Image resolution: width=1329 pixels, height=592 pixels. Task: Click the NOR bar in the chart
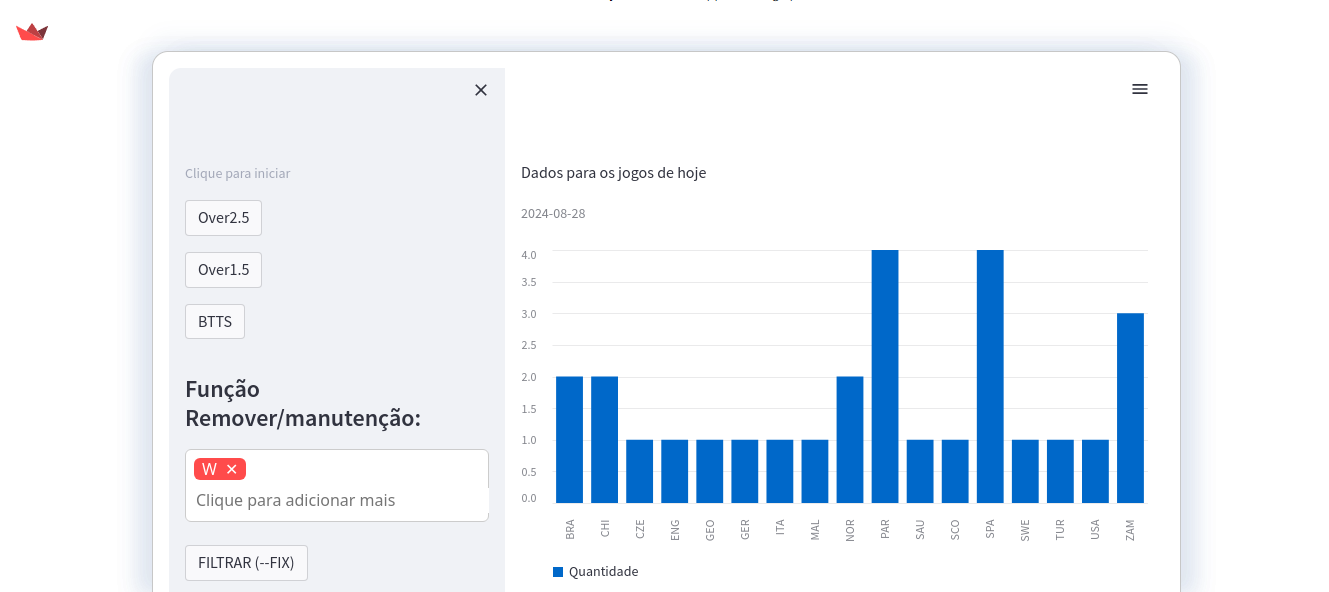tap(850, 440)
